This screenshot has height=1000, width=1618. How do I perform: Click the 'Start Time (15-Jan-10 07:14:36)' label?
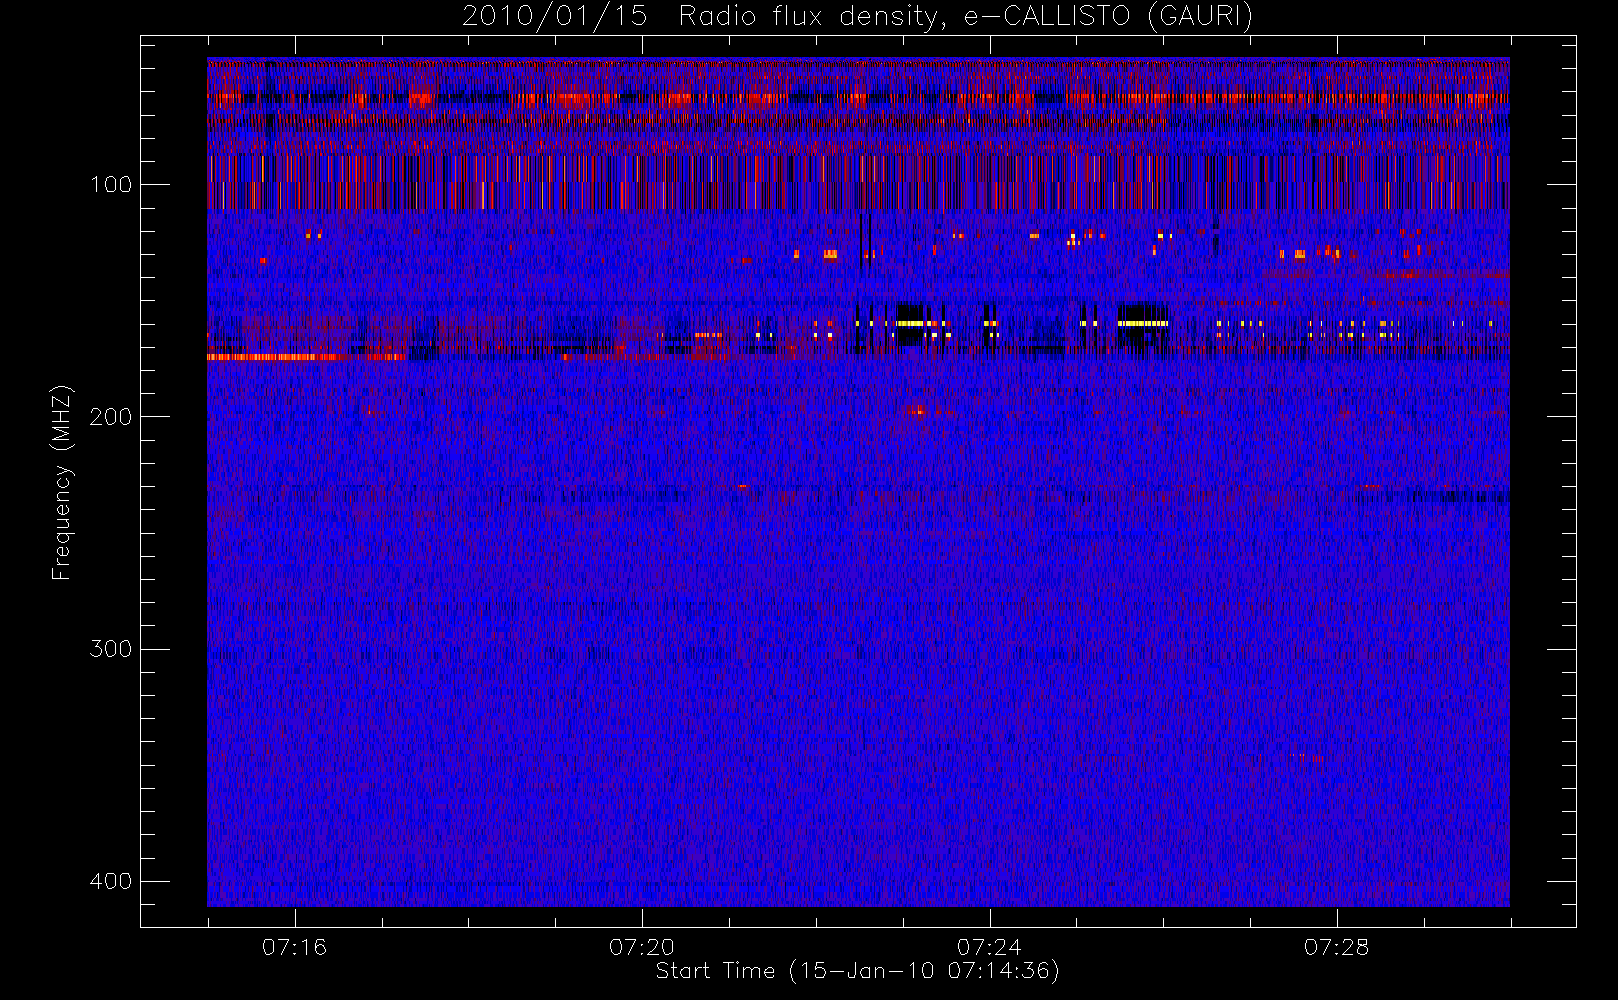point(857,971)
